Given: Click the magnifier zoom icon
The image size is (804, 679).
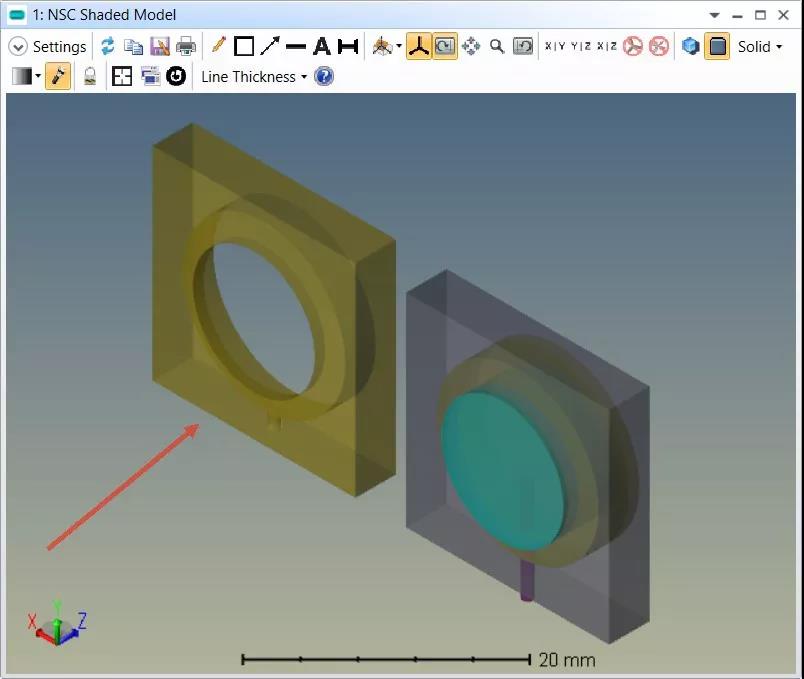Looking at the screenshot, I should coord(497,46).
